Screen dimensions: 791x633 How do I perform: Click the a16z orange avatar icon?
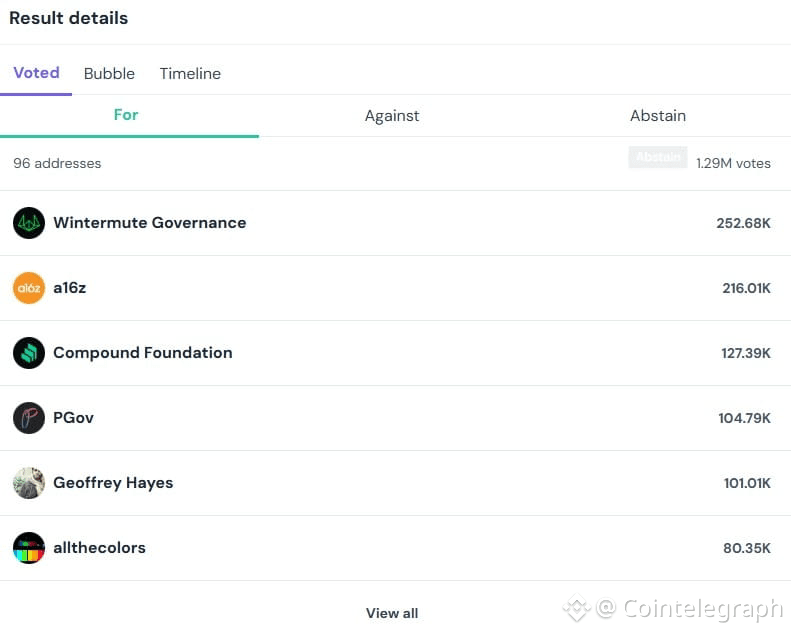click(x=29, y=288)
